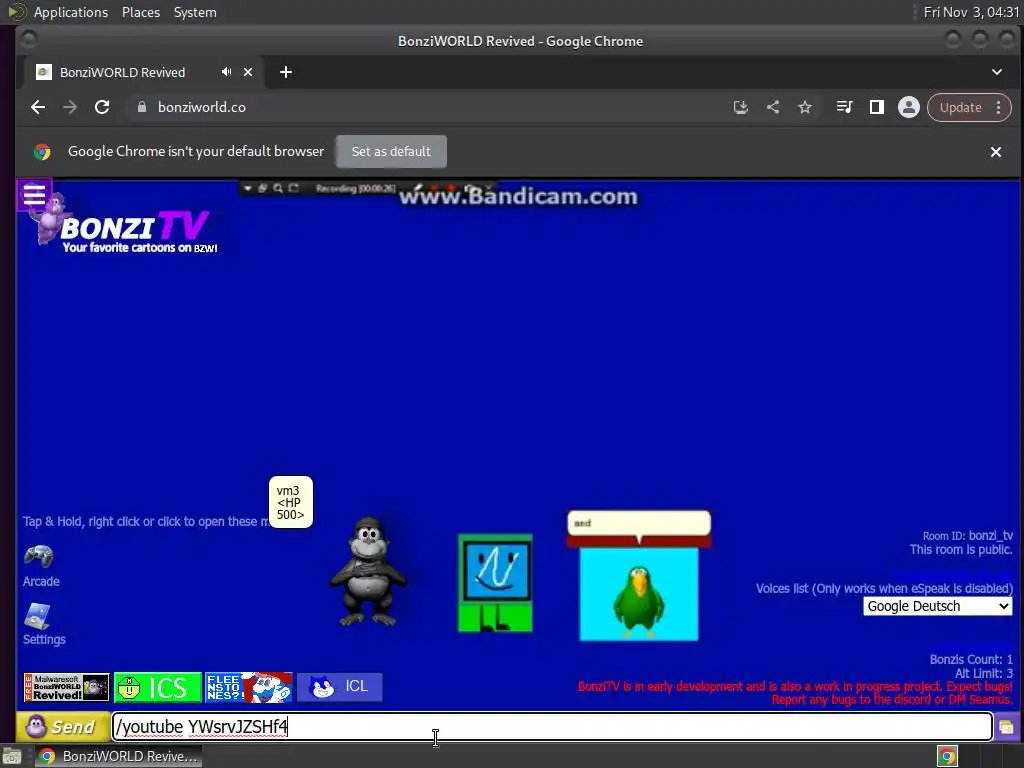This screenshot has width=1024, height=768.
Task: Open the Chrome profile avatar
Action: [x=908, y=107]
